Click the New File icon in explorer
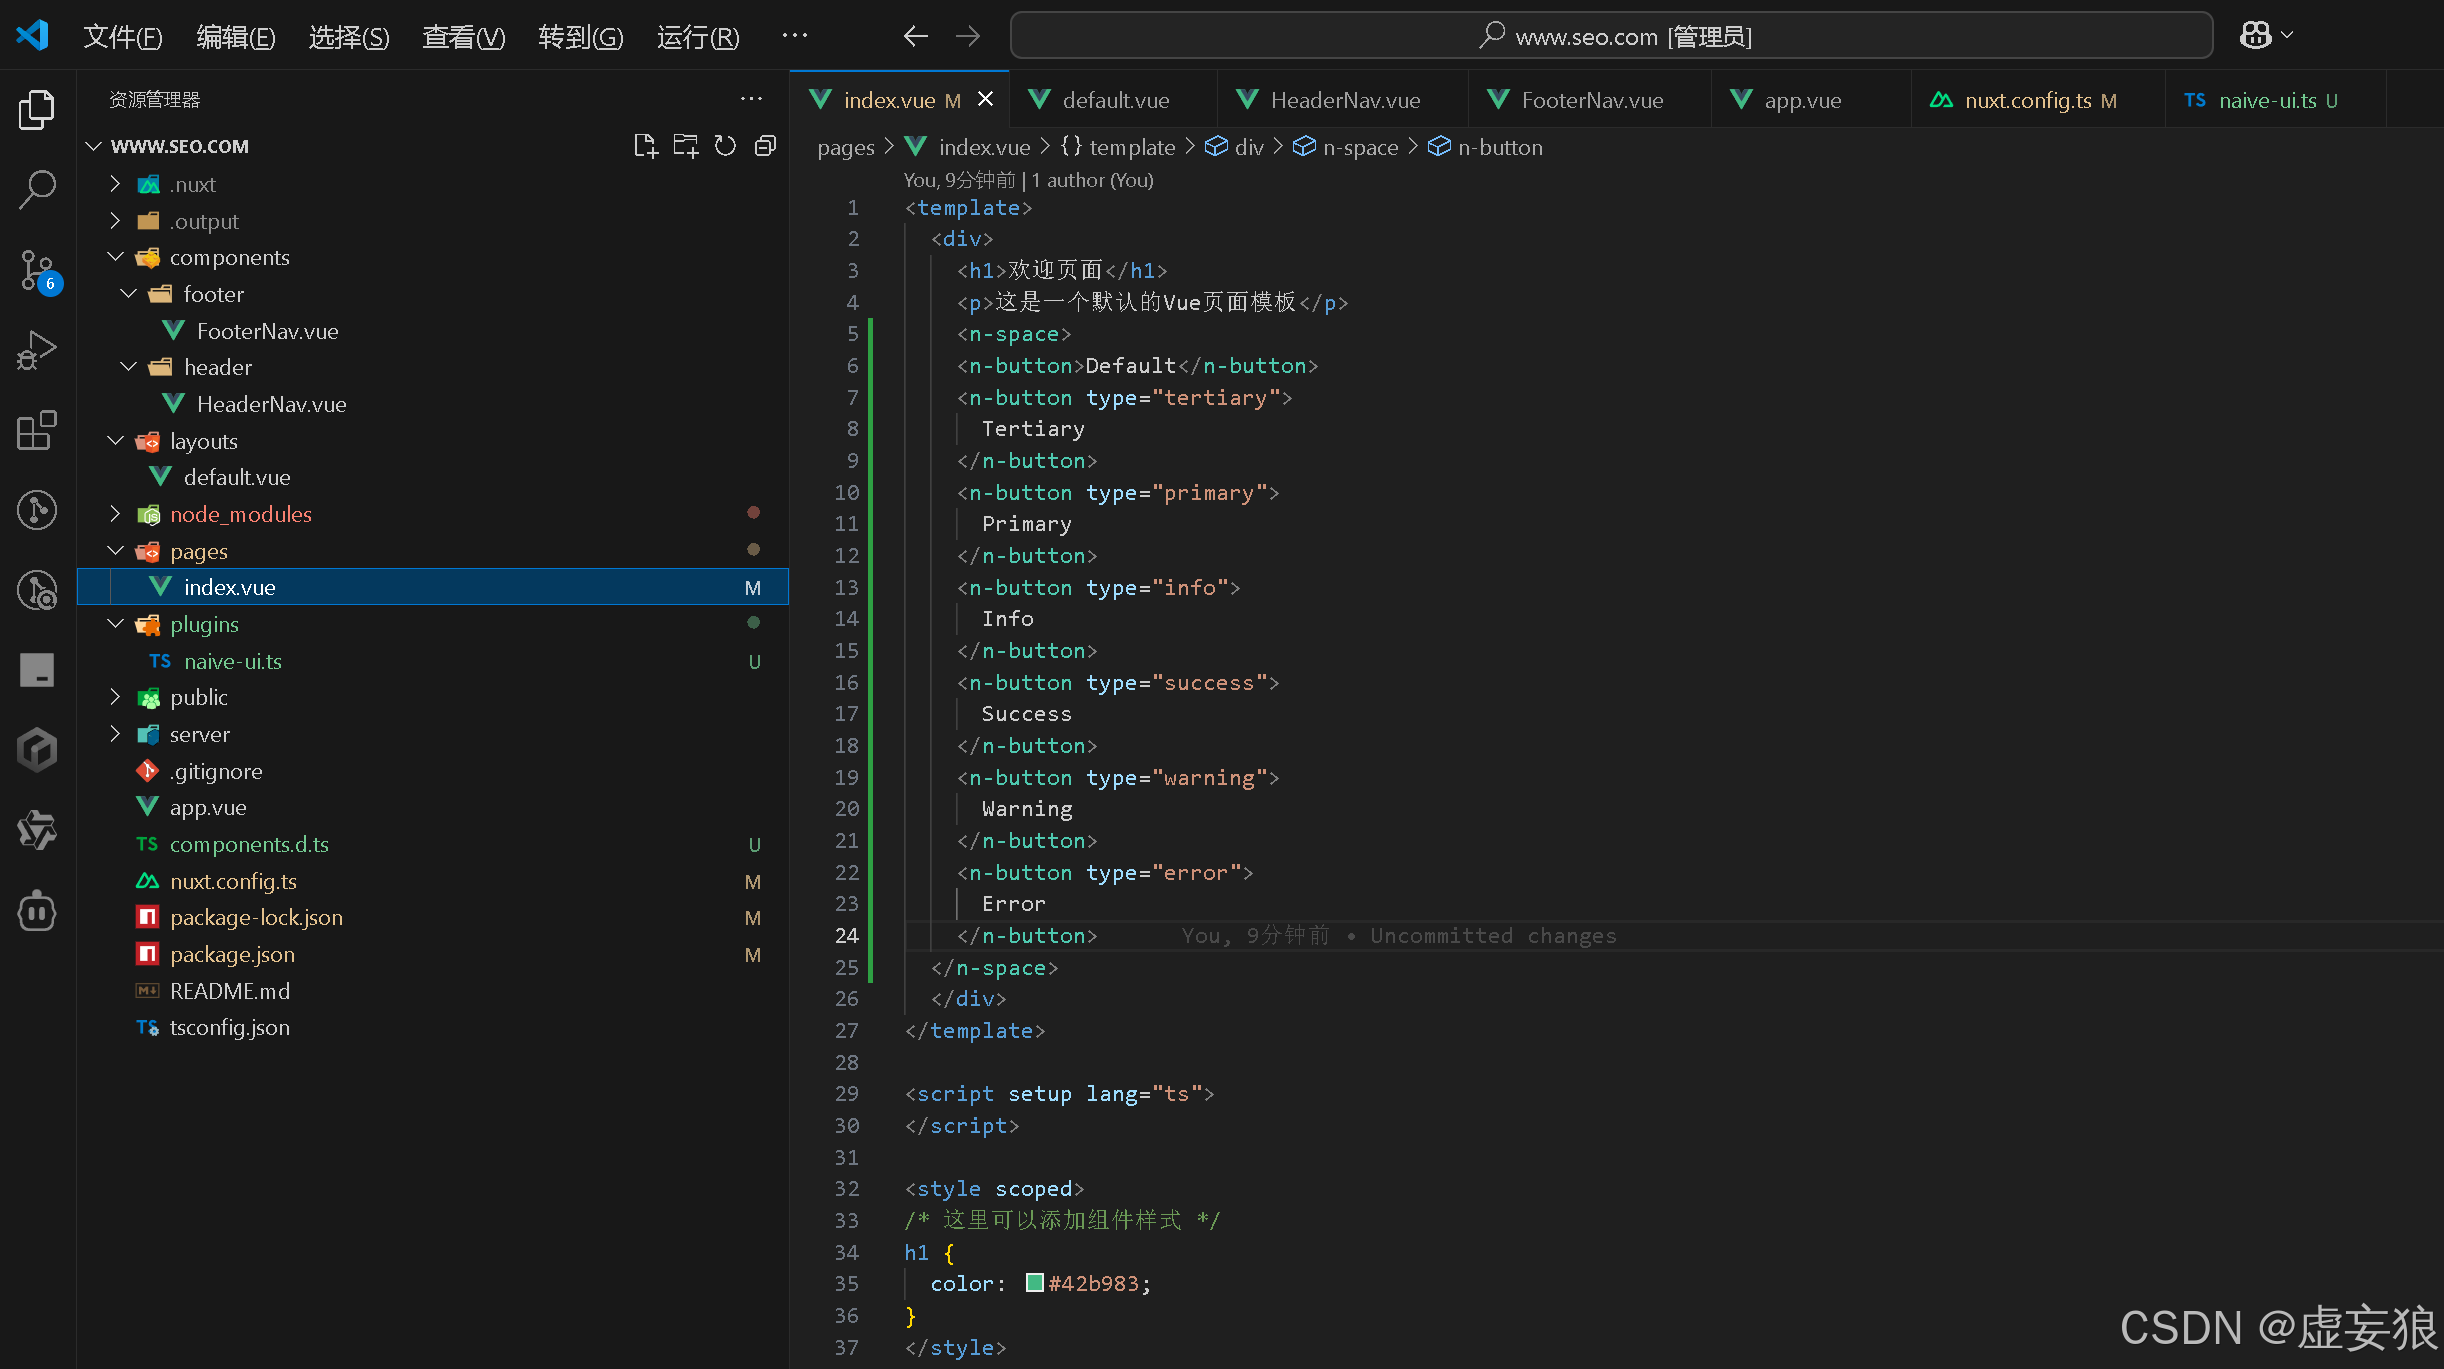This screenshot has width=2444, height=1369. (645, 146)
